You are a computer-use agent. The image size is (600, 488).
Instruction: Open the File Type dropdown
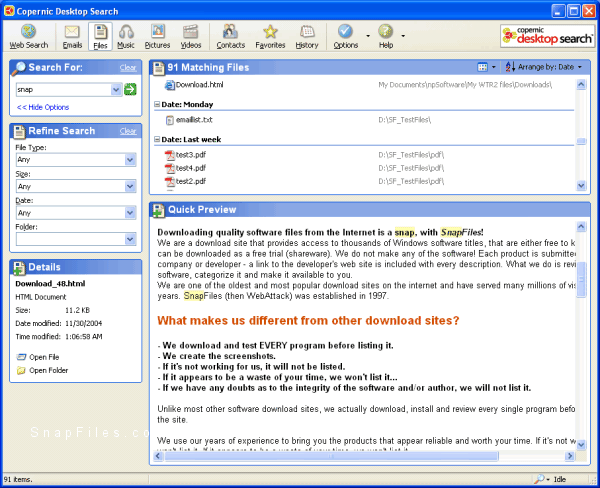point(130,160)
